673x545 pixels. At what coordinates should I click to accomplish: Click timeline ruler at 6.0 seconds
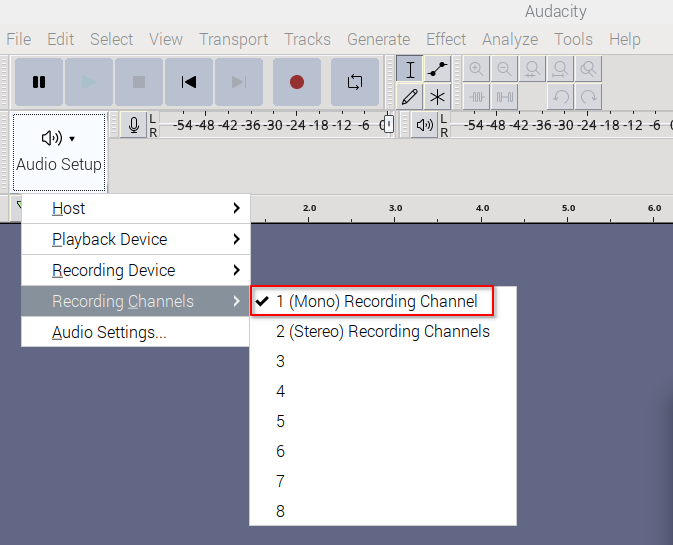coord(654,209)
